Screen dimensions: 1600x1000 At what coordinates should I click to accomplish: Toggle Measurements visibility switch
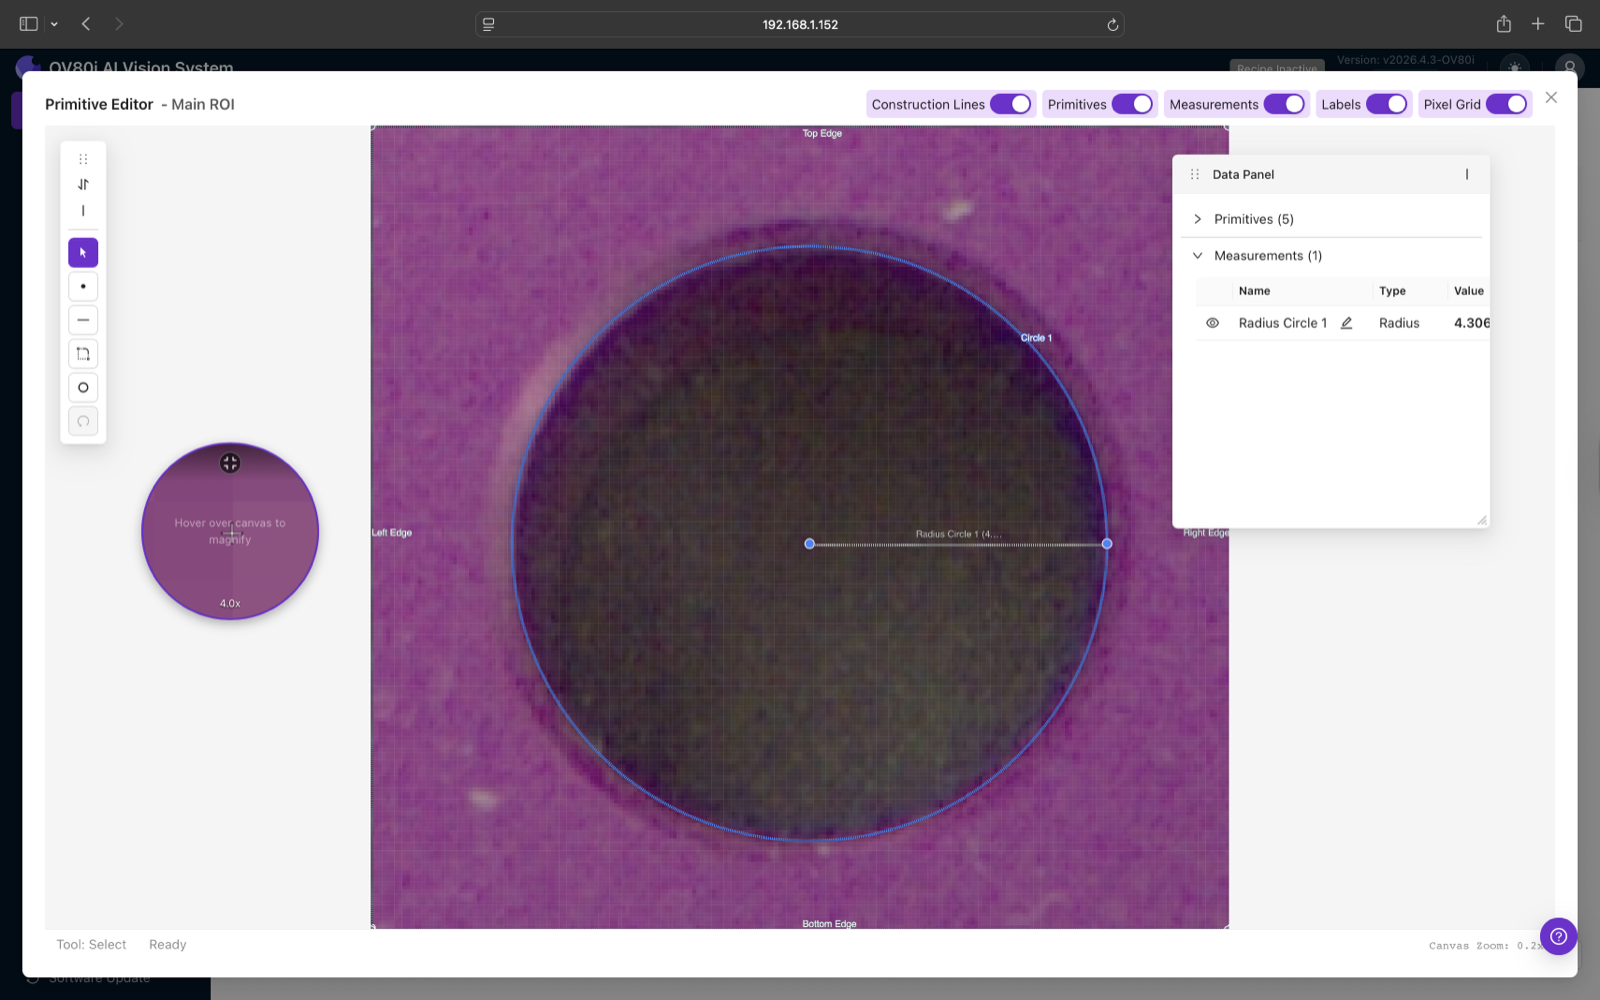[x=1284, y=104]
